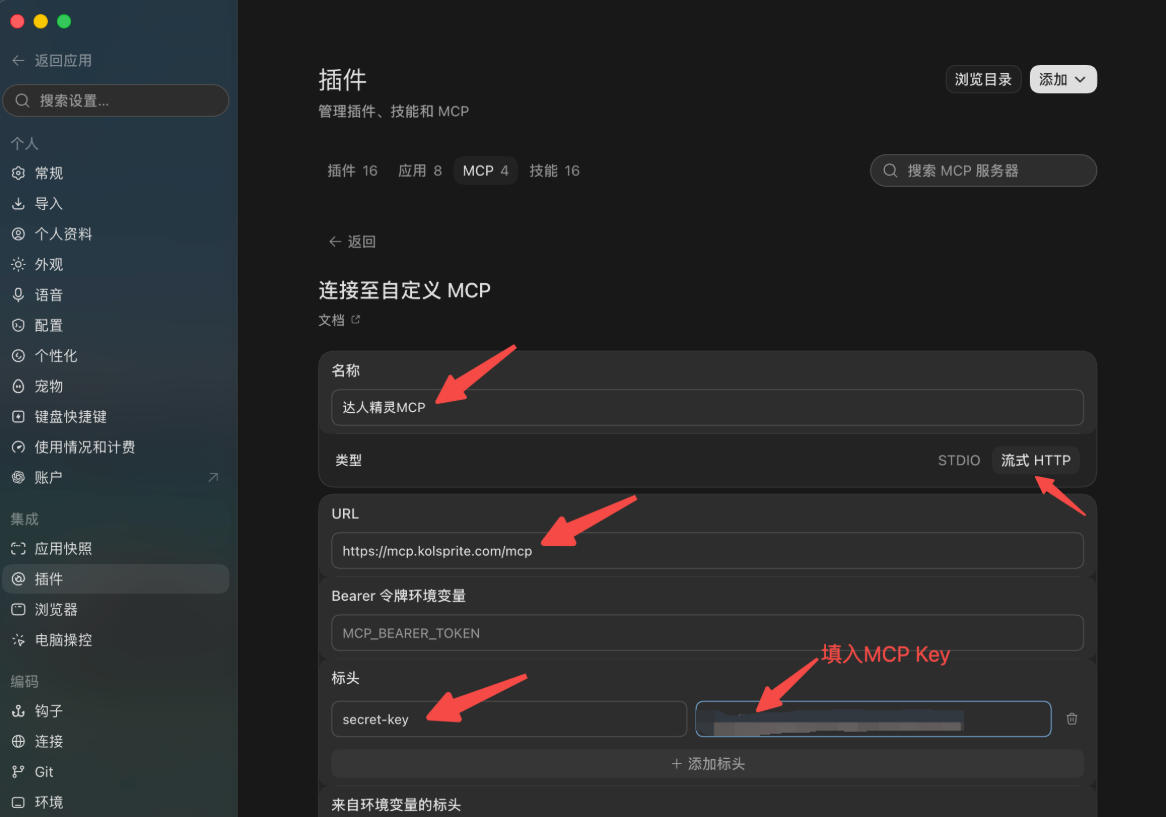This screenshot has height=817, width=1166.
Task: Switch to the 技能 16 tab
Action: pyautogui.click(x=554, y=171)
